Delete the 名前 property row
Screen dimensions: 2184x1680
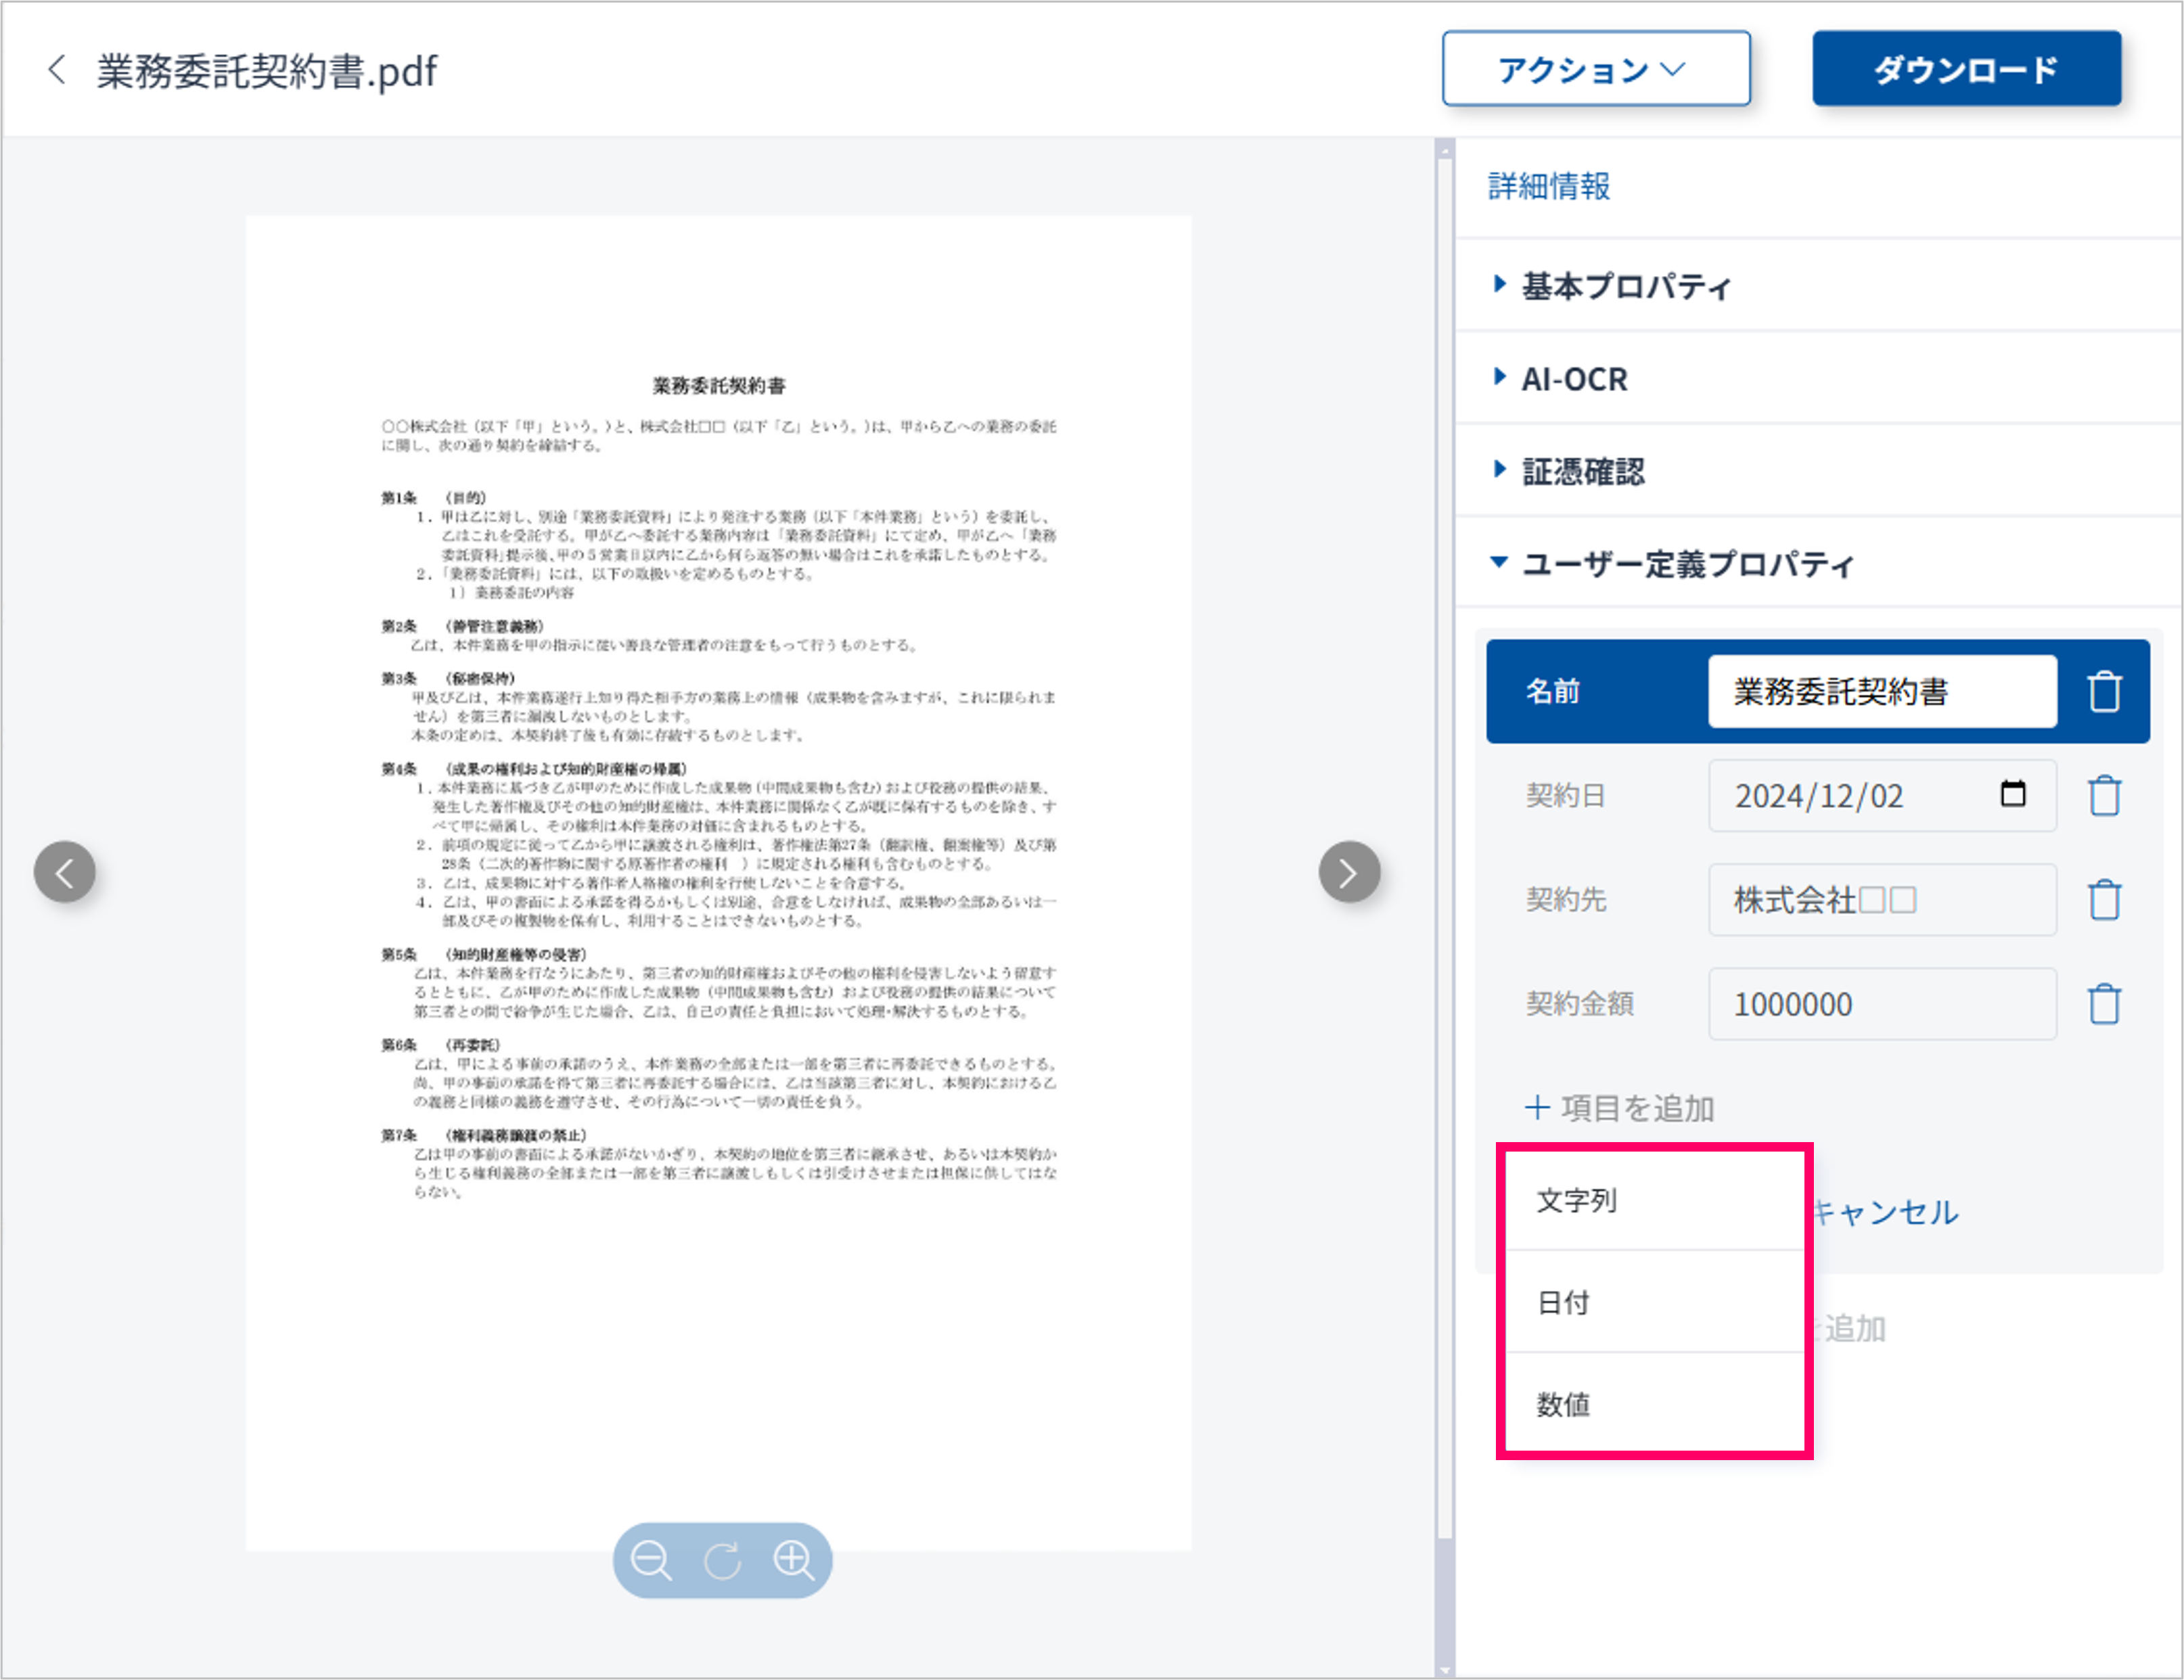[2104, 692]
